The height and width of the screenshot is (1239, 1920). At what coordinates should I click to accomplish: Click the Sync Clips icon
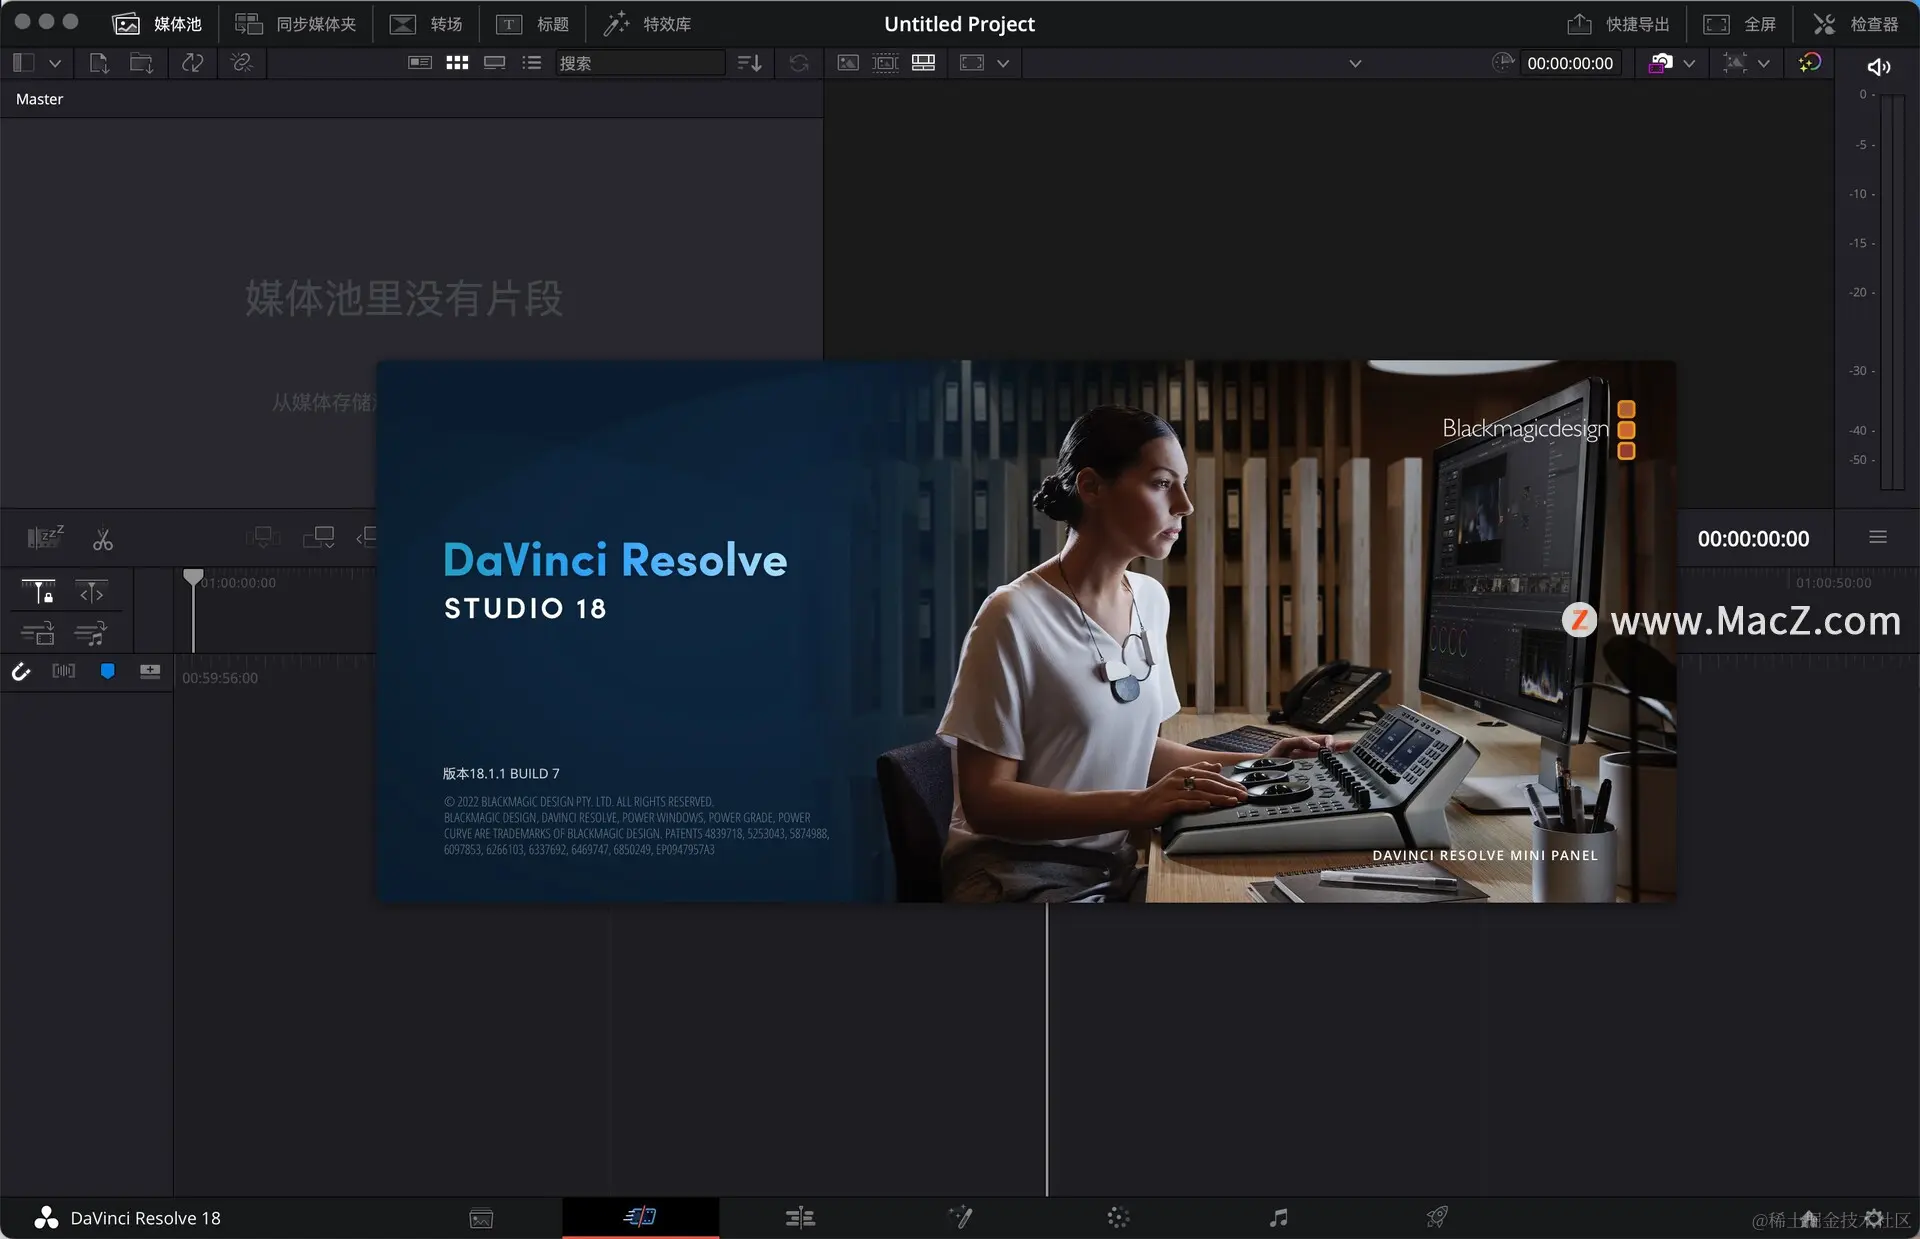click(193, 63)
